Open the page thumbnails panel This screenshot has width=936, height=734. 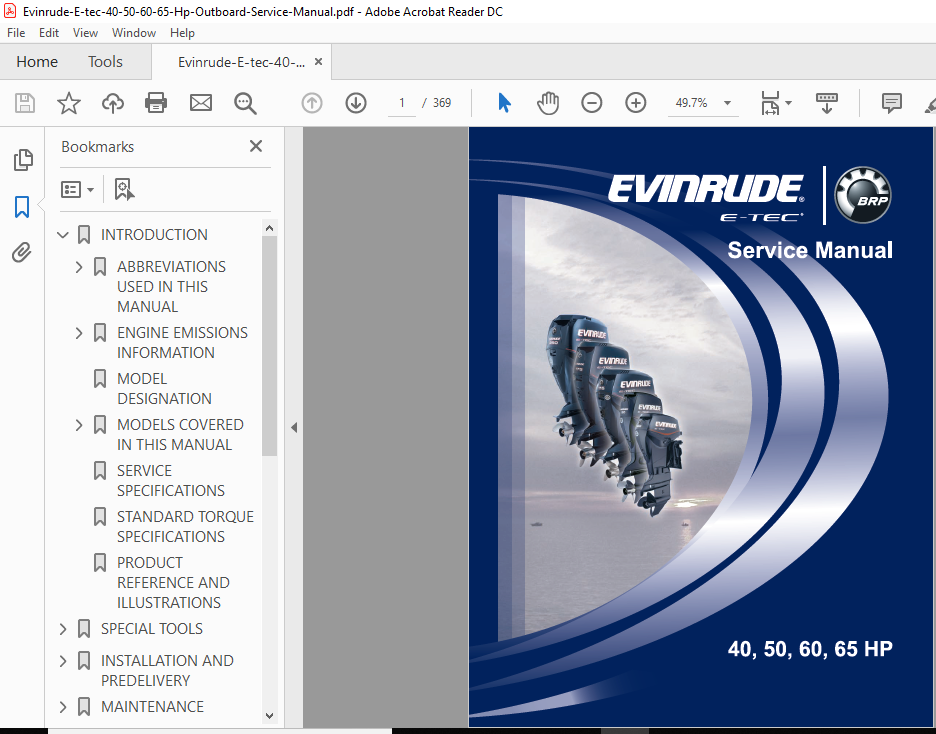pos(23,160)
